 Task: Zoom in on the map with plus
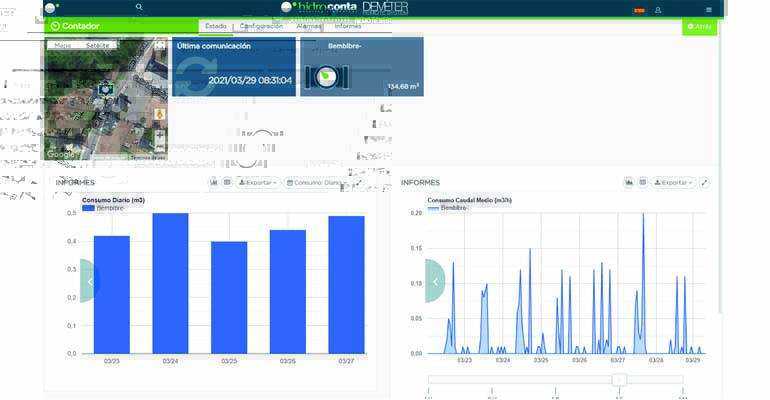pyautogui.click(x=160, y=135)
